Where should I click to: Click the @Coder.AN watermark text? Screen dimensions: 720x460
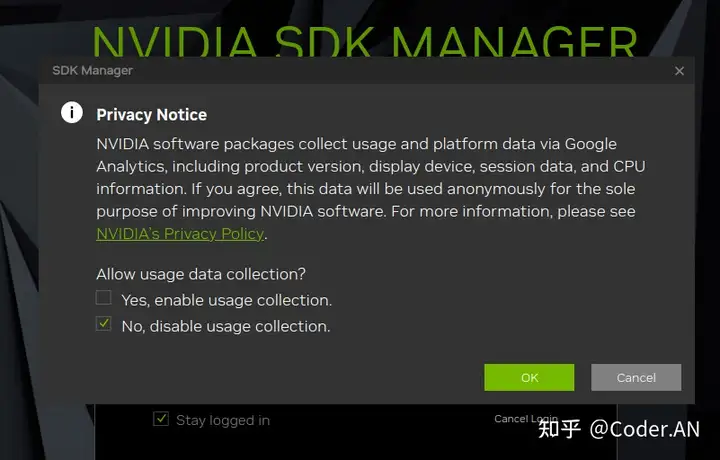[x=644, y=429]
